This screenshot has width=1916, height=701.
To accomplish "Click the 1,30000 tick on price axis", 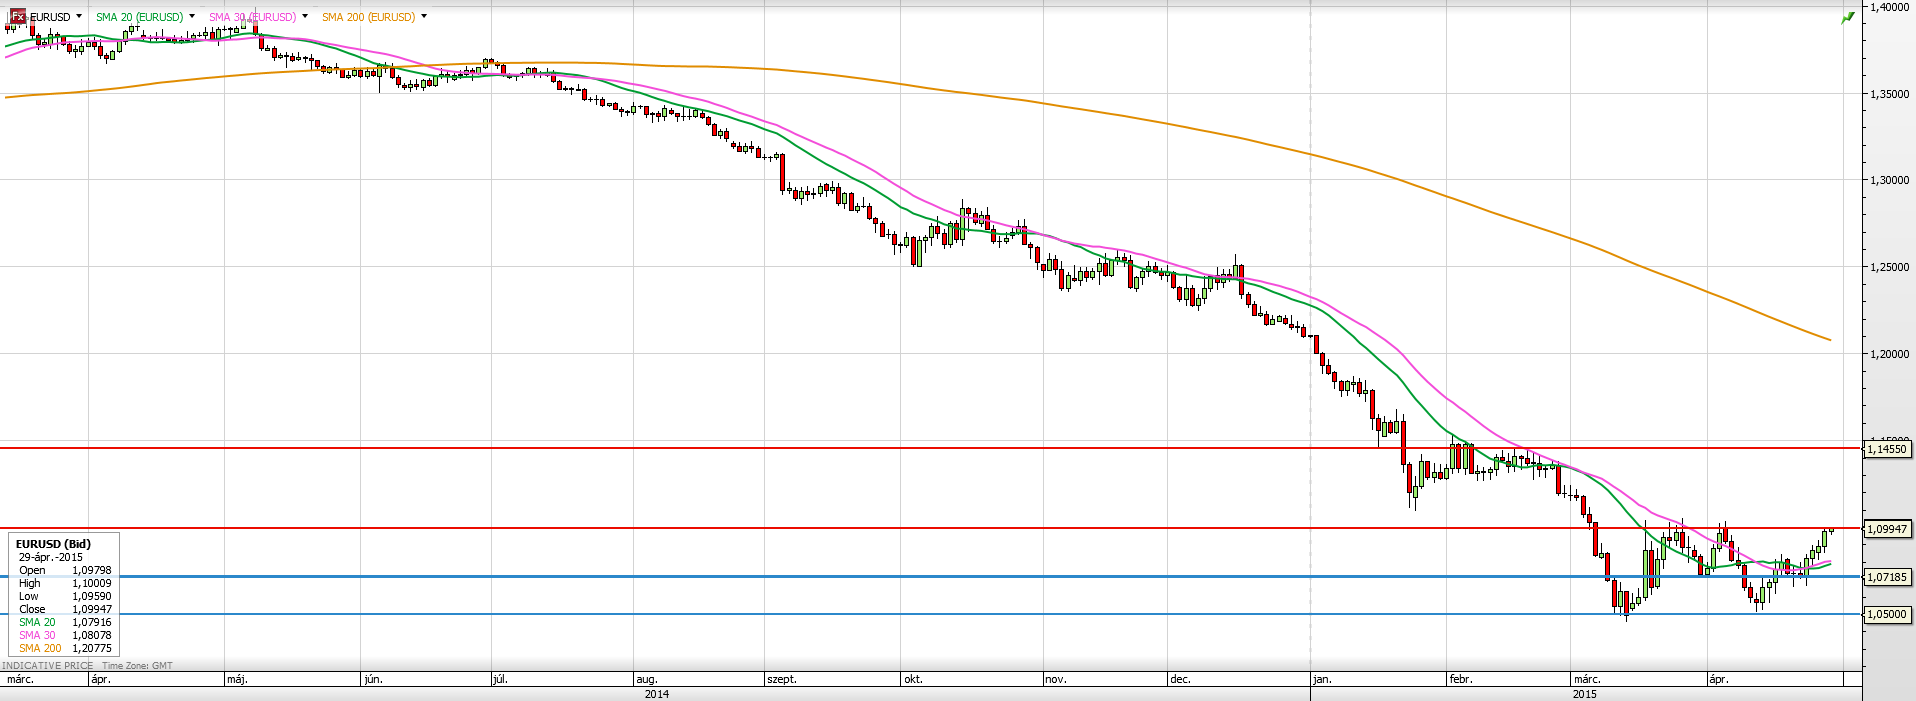I will (1889, 180).
